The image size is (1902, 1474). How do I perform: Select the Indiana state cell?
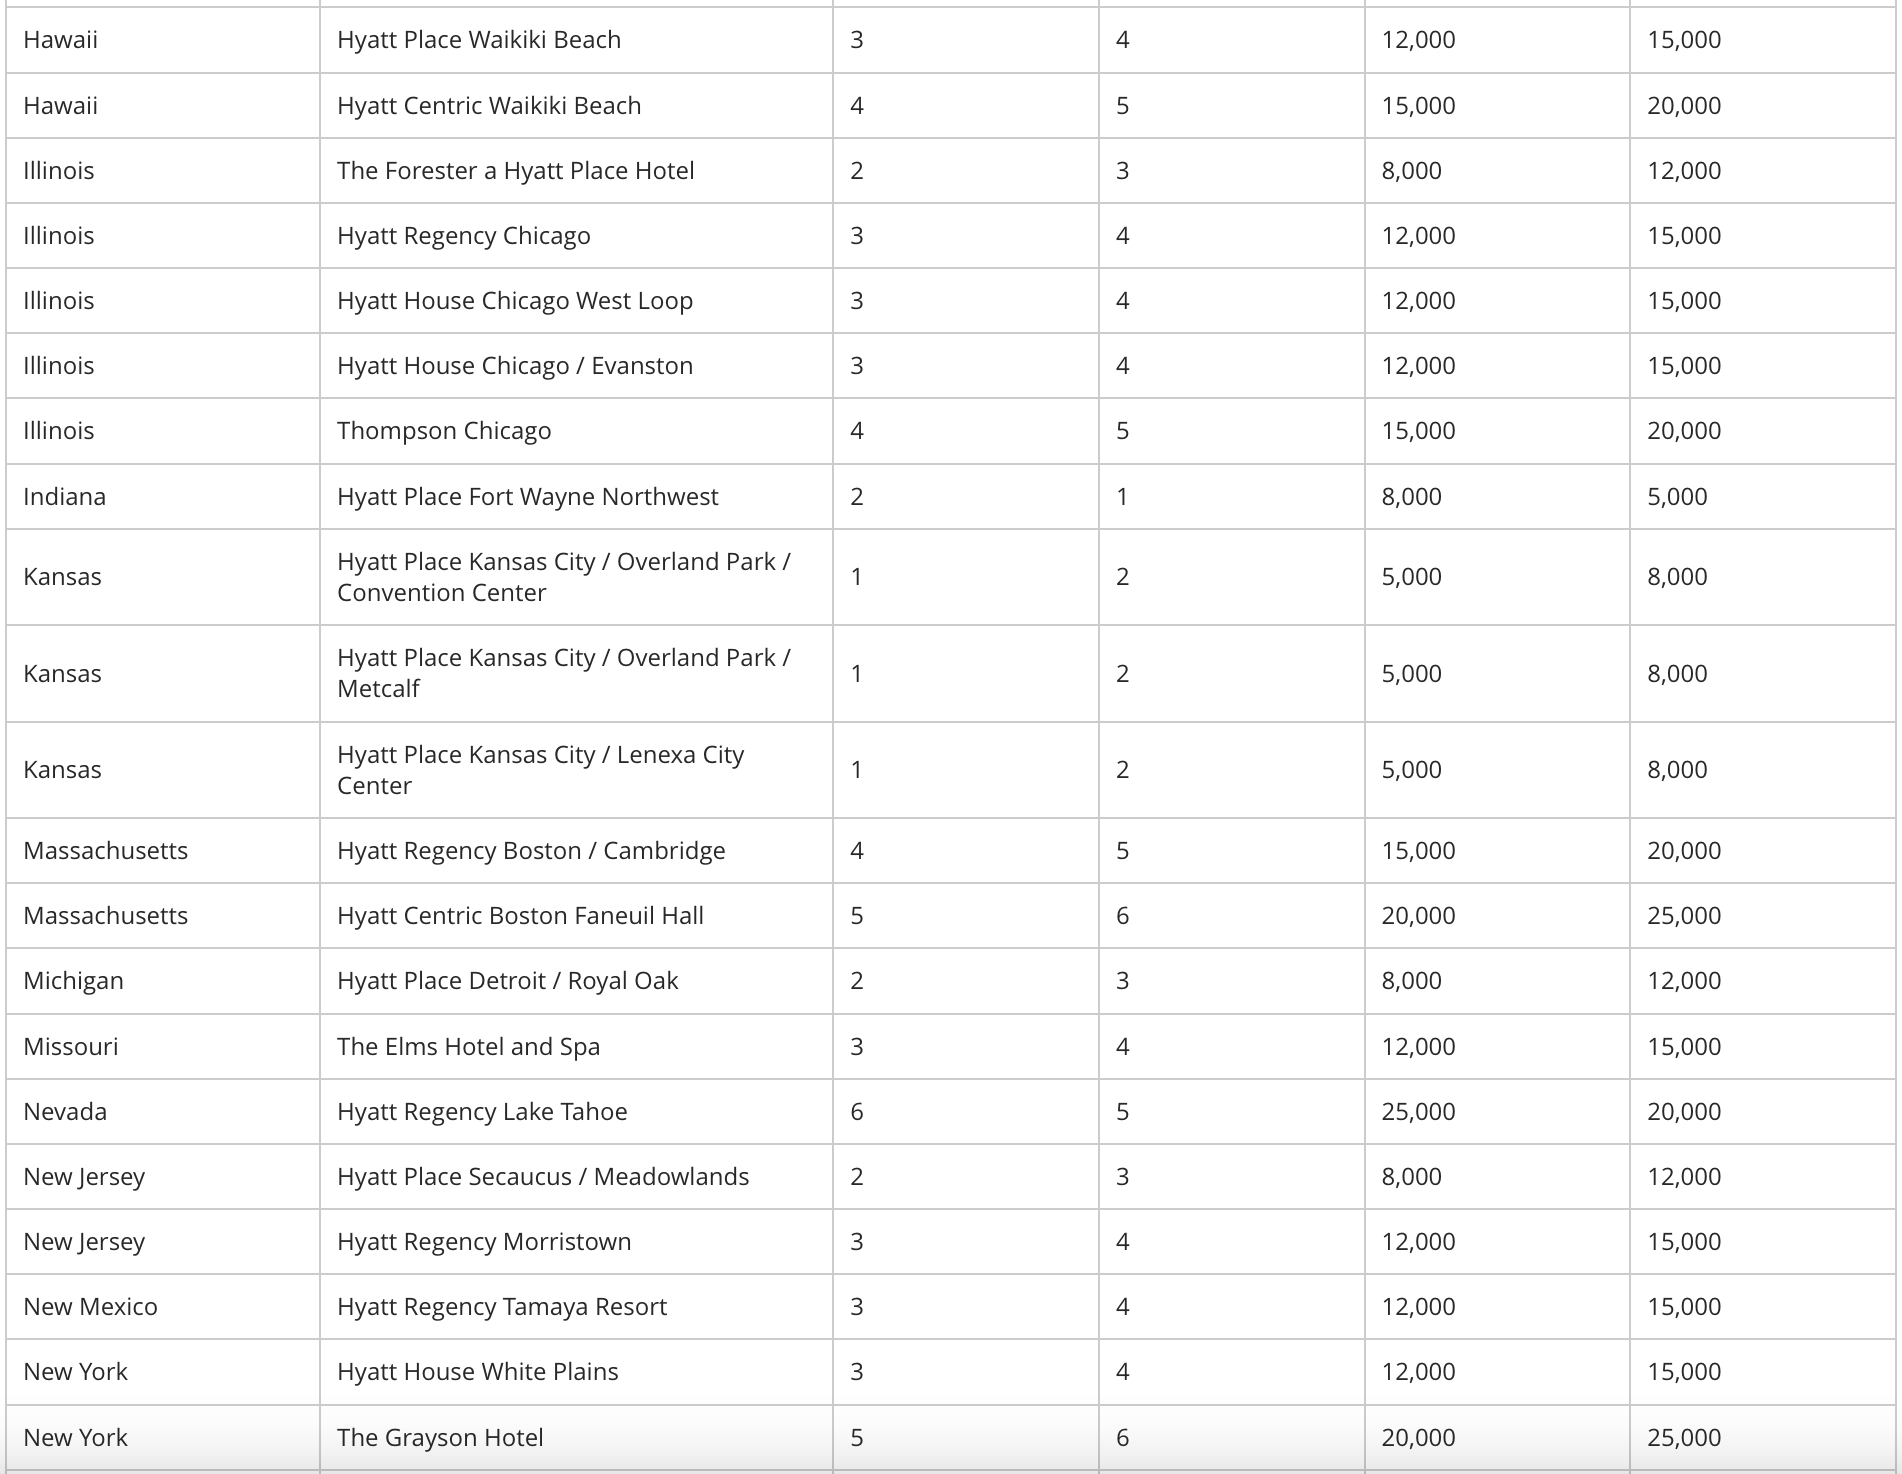coord(163,496)
